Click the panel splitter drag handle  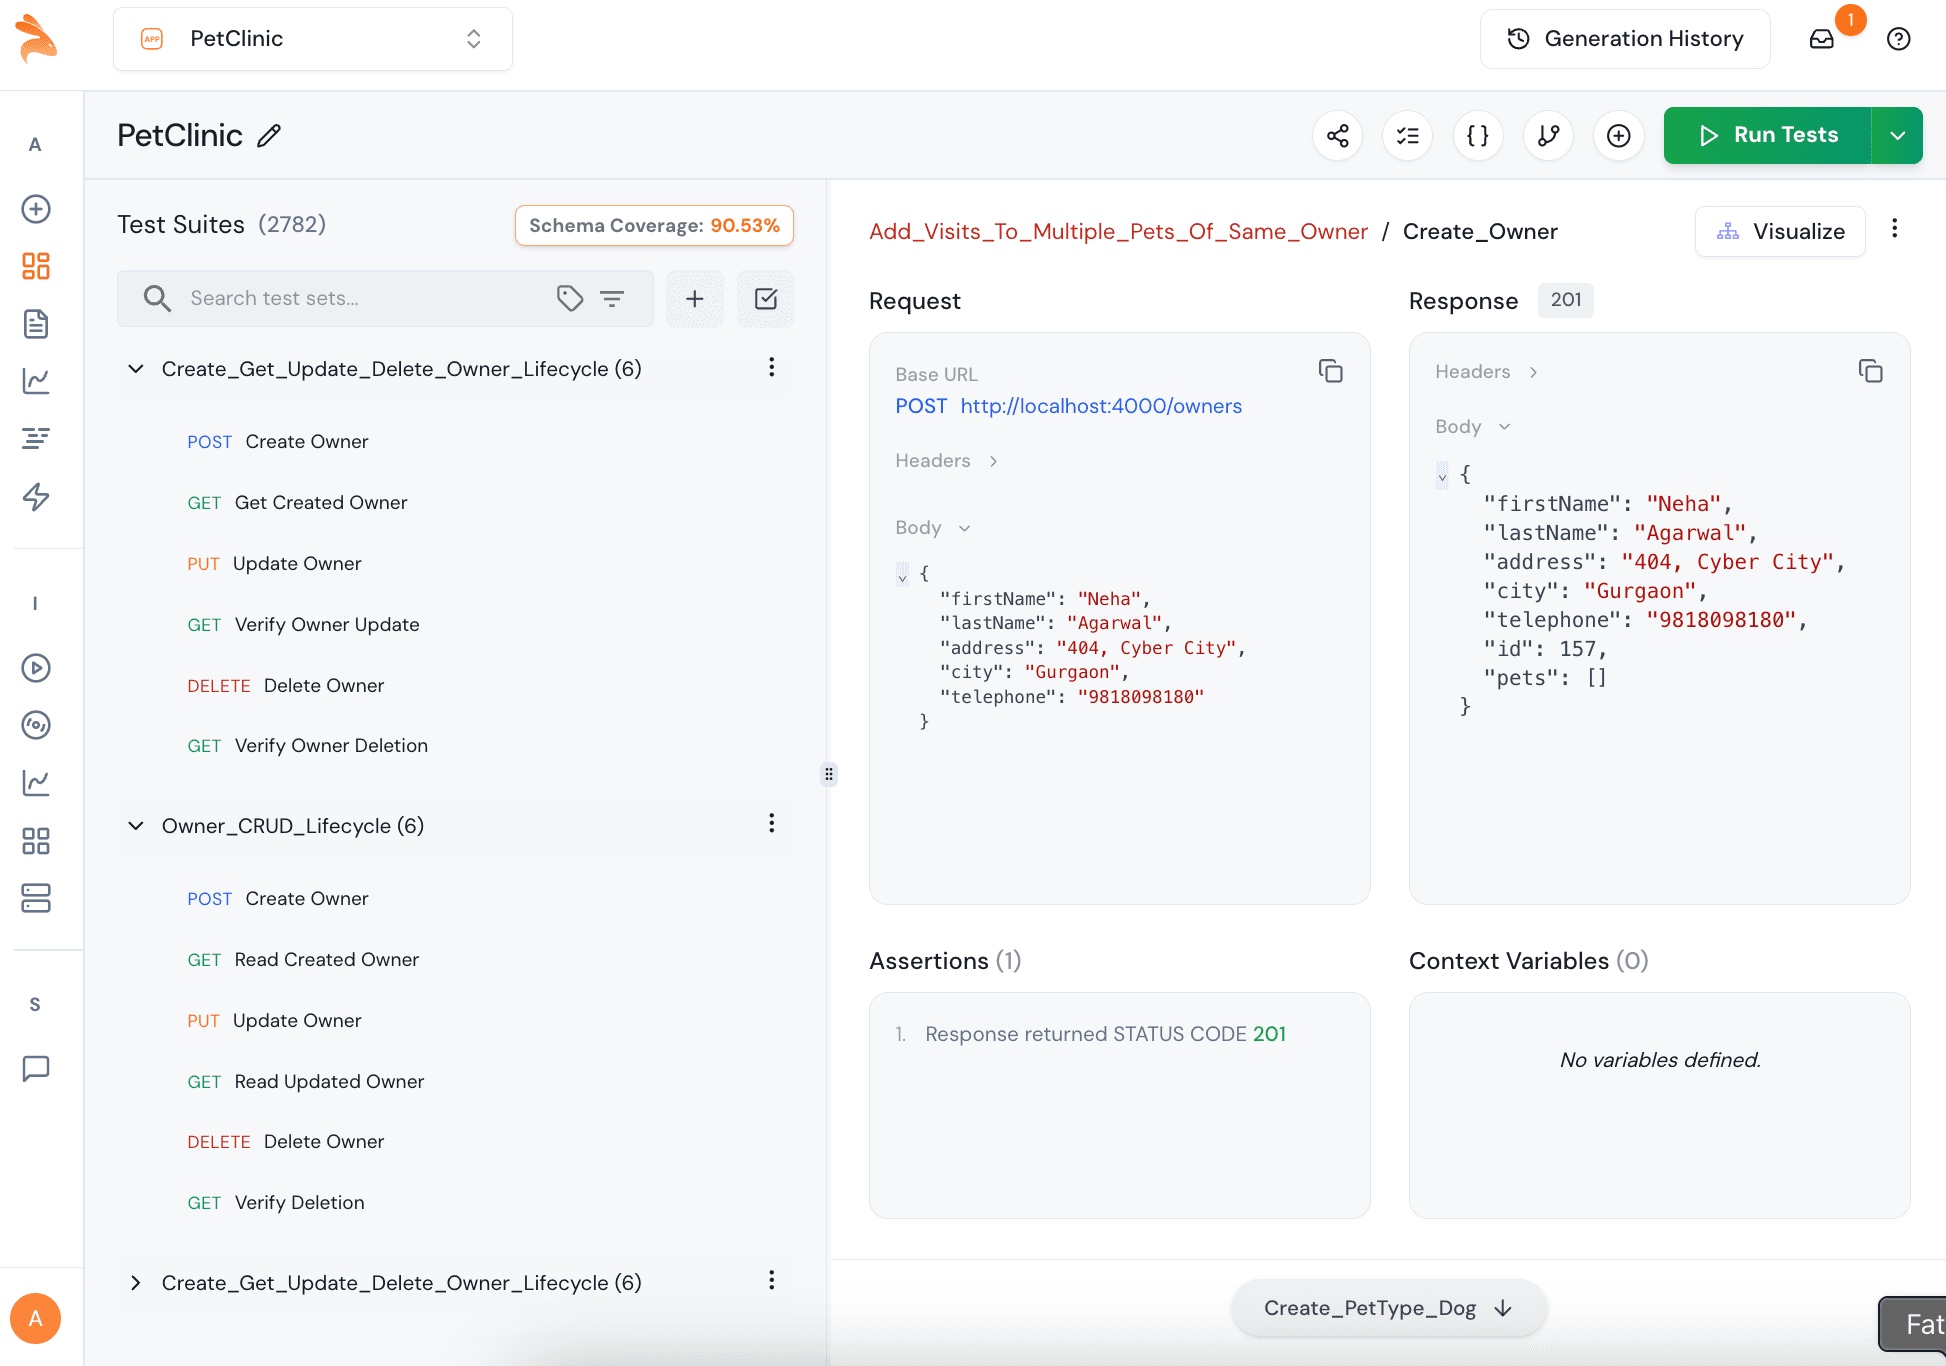coord(829,774)
